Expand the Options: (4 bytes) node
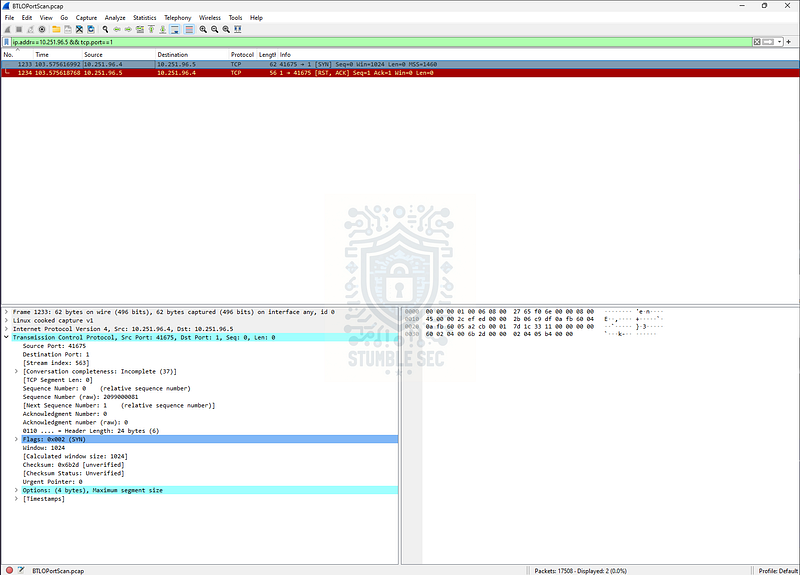This screenshot has height=575, width=800. 16,490
